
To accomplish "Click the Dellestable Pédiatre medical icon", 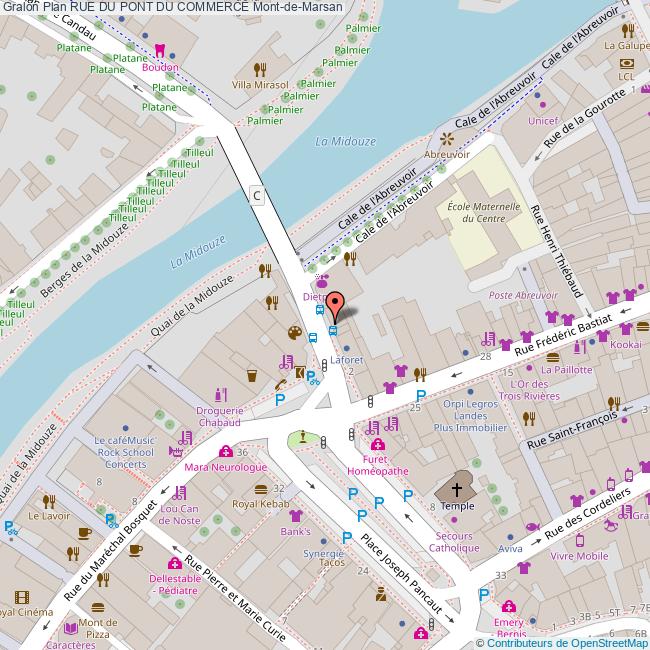I will click(174, 564).
